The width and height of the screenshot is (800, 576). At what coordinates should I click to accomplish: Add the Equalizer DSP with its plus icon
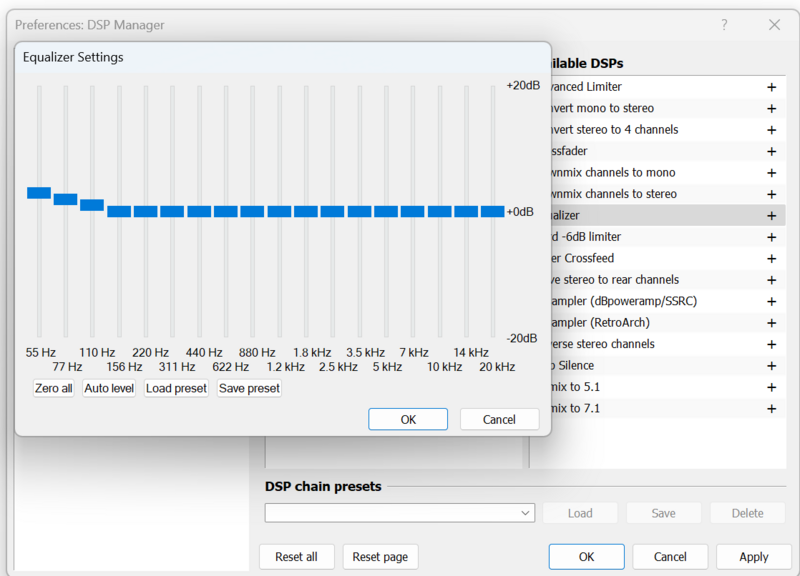[771, 215]
